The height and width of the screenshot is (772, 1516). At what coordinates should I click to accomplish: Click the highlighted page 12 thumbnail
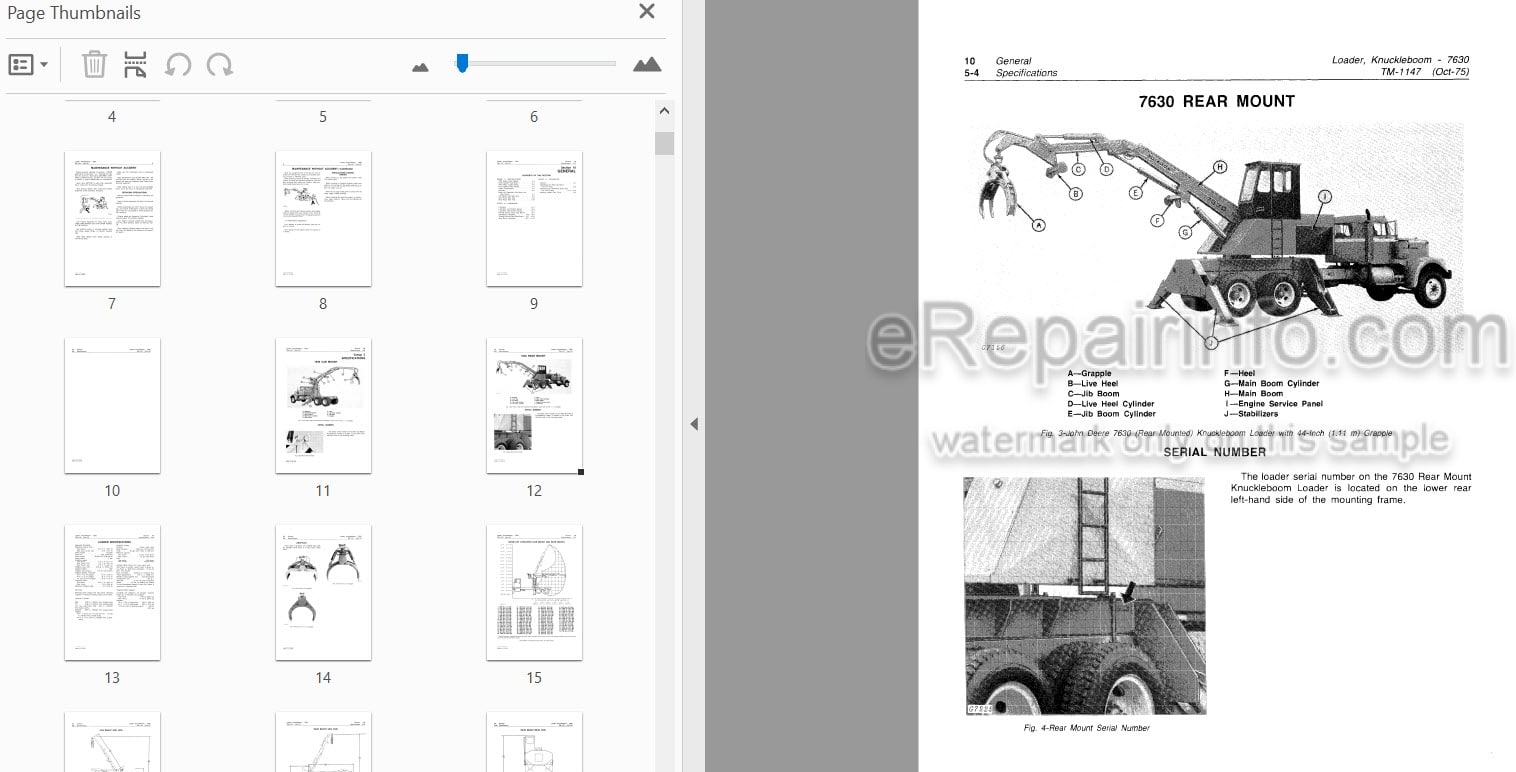(x=534, y=406)
